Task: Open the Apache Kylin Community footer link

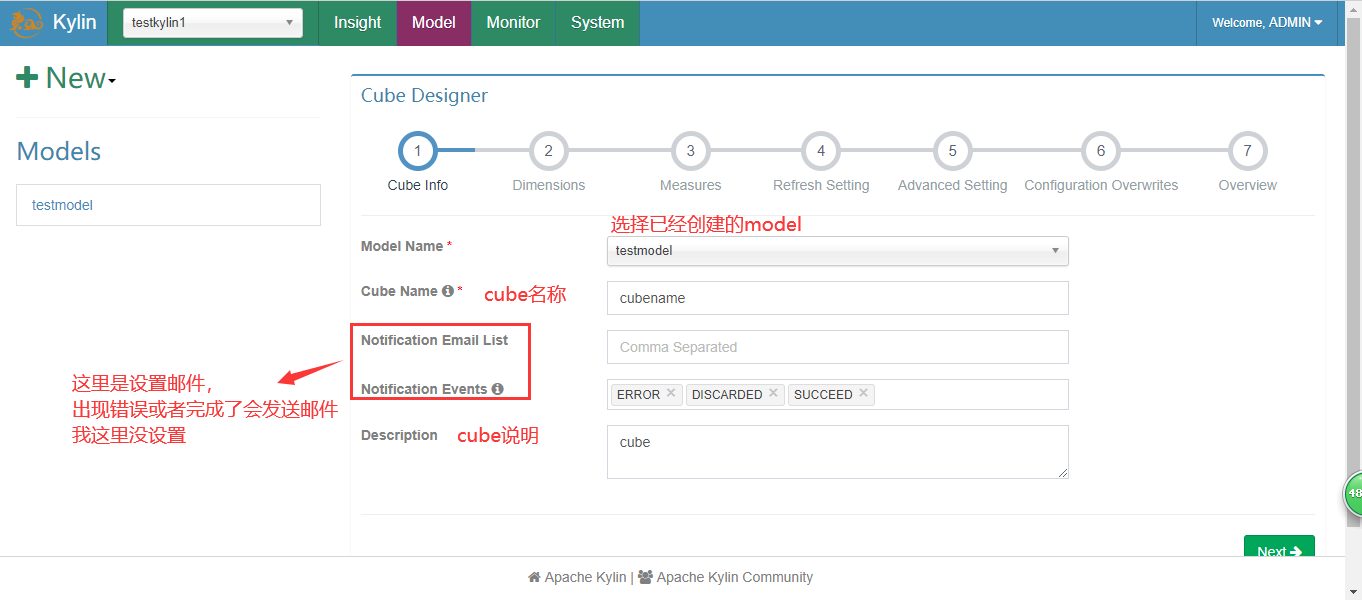Action: coord(735,577)
